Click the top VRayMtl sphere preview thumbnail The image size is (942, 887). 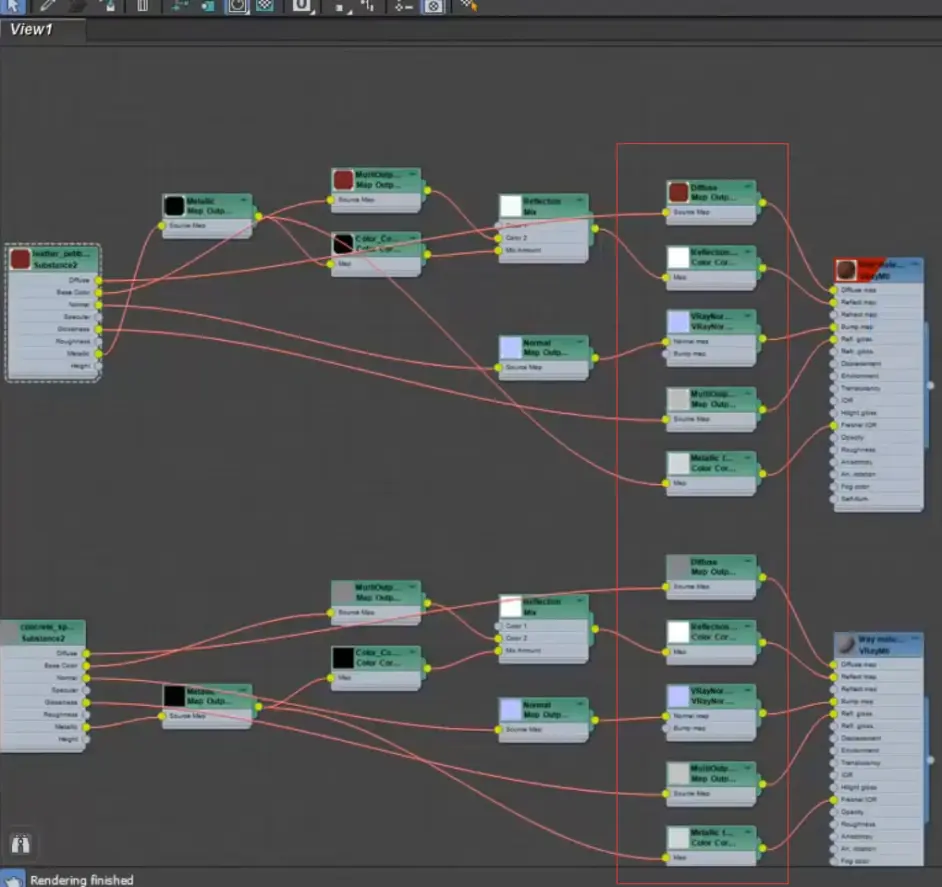click(x=846, y=270)
